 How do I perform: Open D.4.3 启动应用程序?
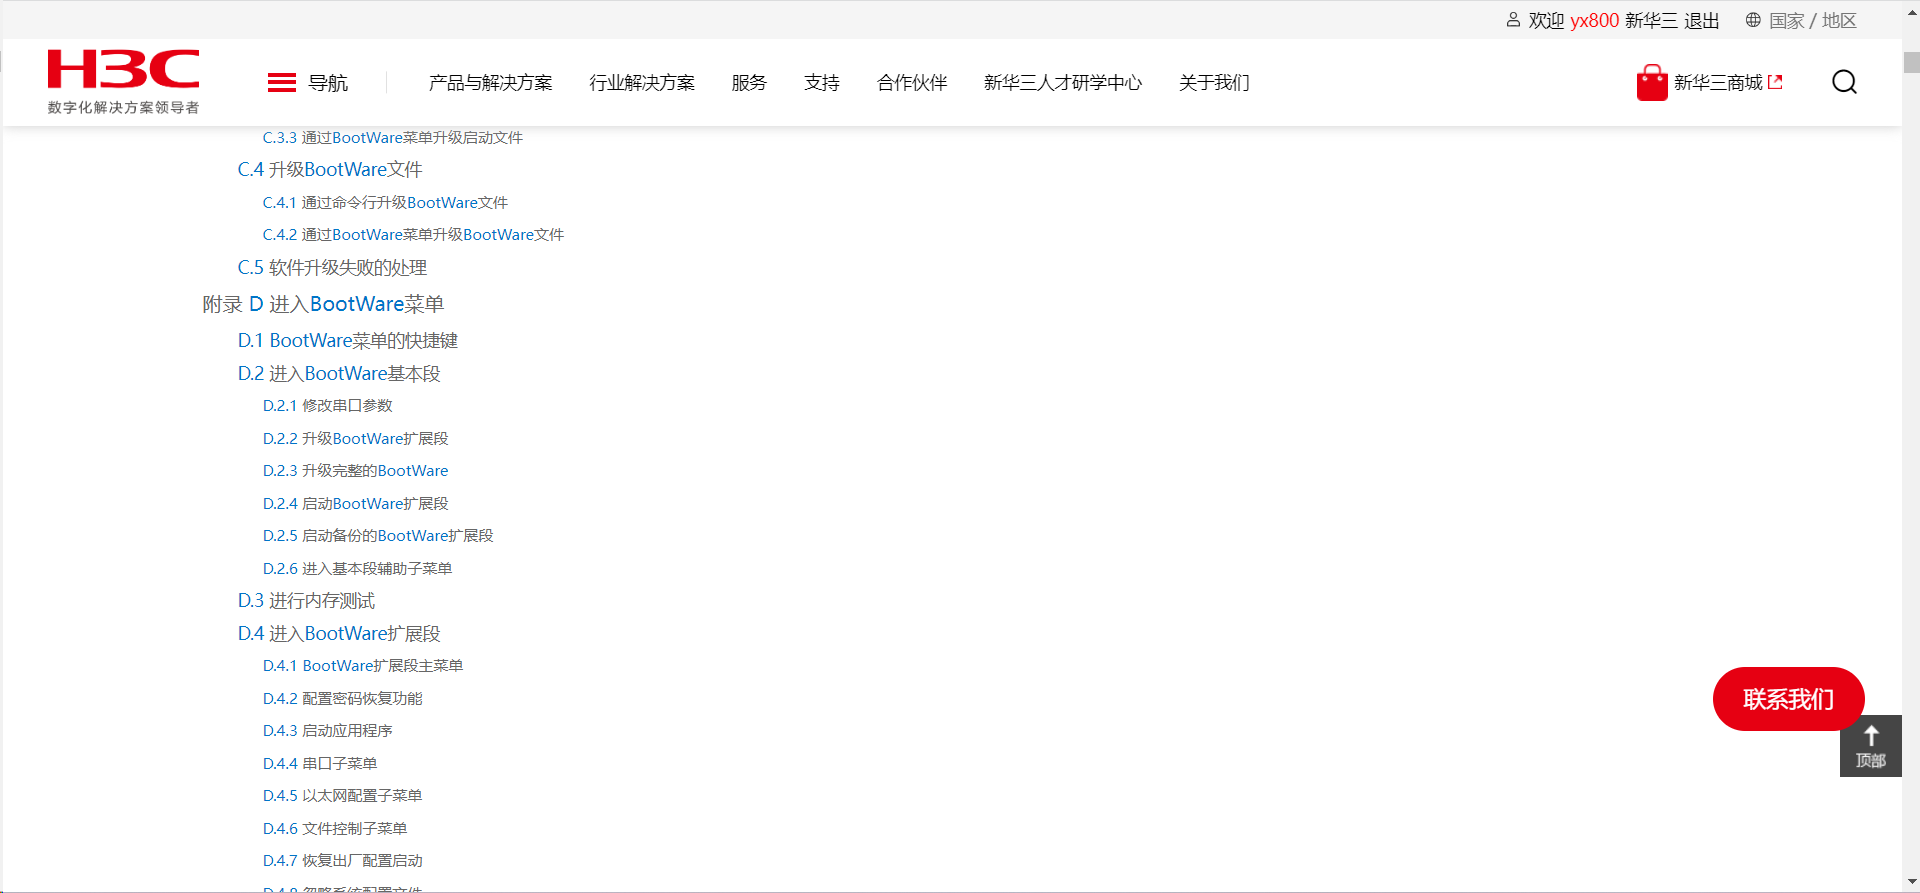(x=328, y=731)
